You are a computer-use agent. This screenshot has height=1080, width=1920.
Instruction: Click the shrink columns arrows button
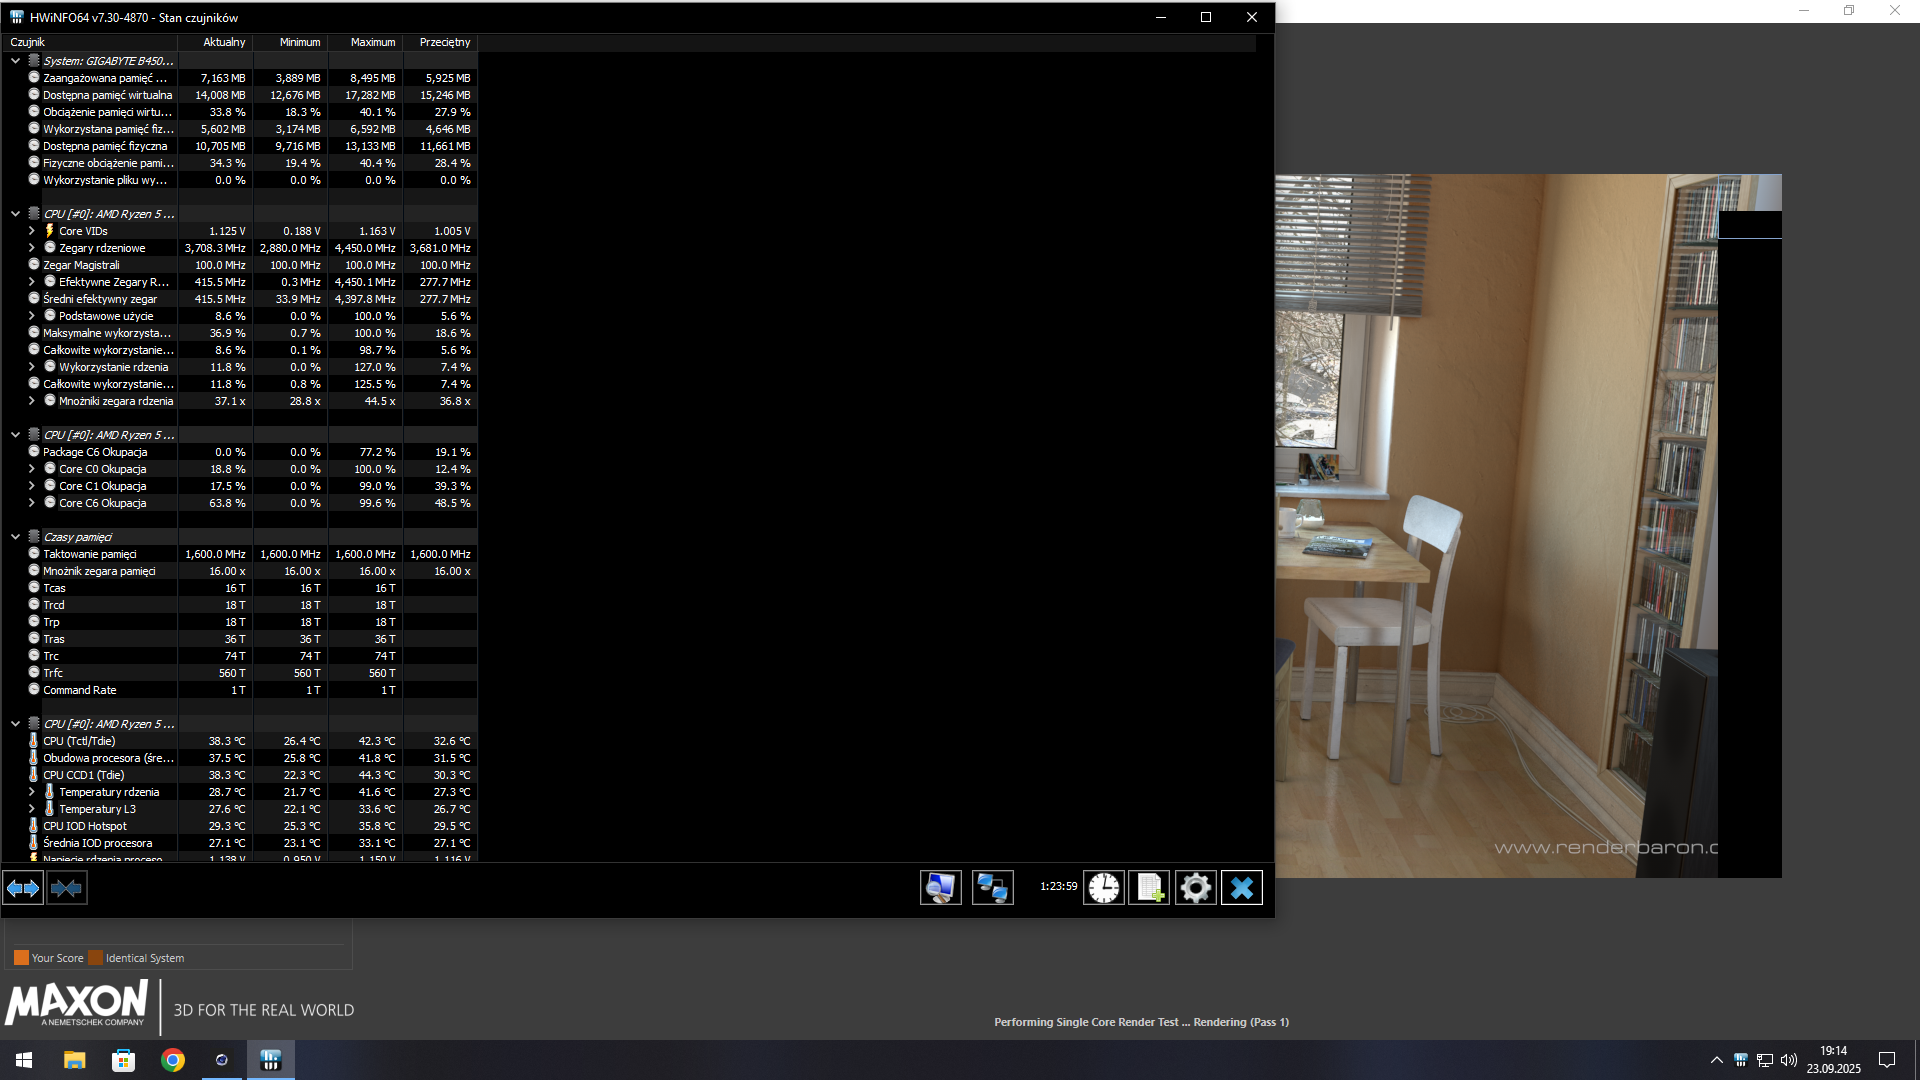66,888
